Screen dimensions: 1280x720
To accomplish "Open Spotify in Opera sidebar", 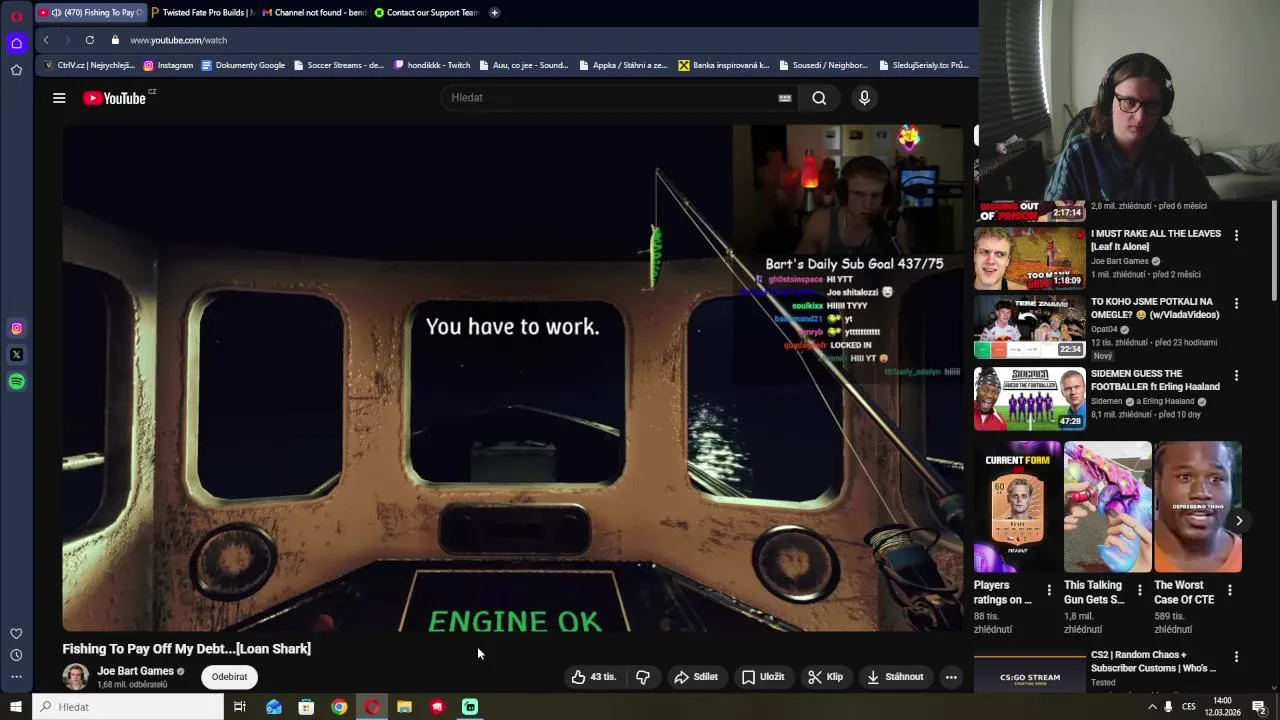I will click(x=16, y=381).
